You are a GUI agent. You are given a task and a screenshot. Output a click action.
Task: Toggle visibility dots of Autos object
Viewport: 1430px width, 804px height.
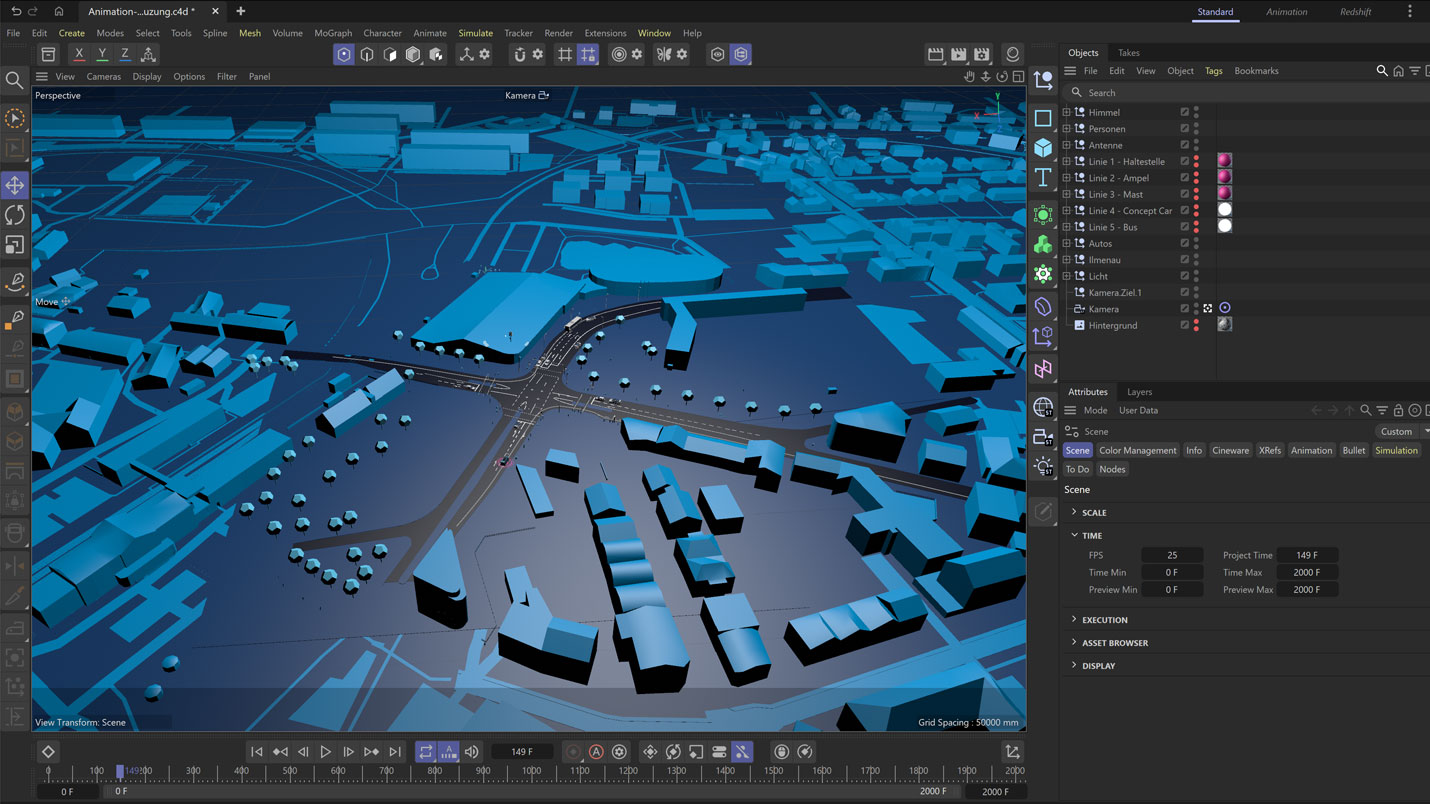1196,244
